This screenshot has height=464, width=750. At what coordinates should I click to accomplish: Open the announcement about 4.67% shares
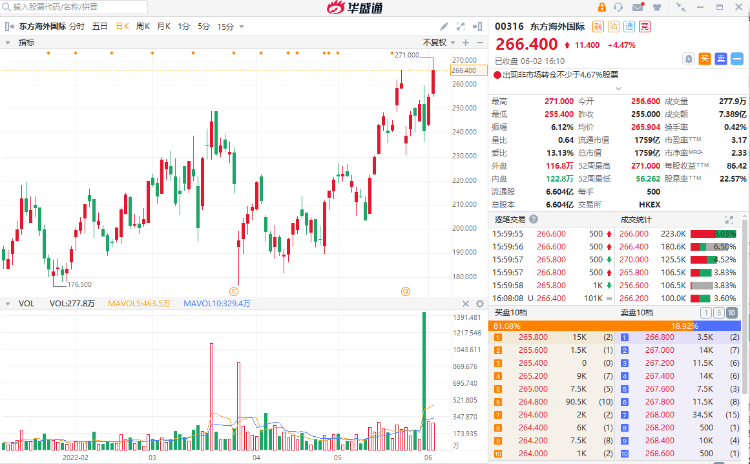coord(560,75)
